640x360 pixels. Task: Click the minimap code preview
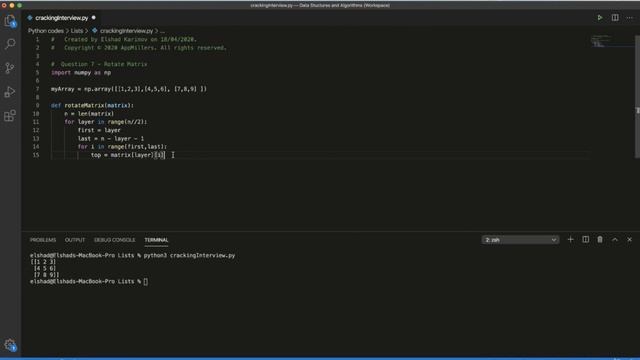click(x=601, y=41)
